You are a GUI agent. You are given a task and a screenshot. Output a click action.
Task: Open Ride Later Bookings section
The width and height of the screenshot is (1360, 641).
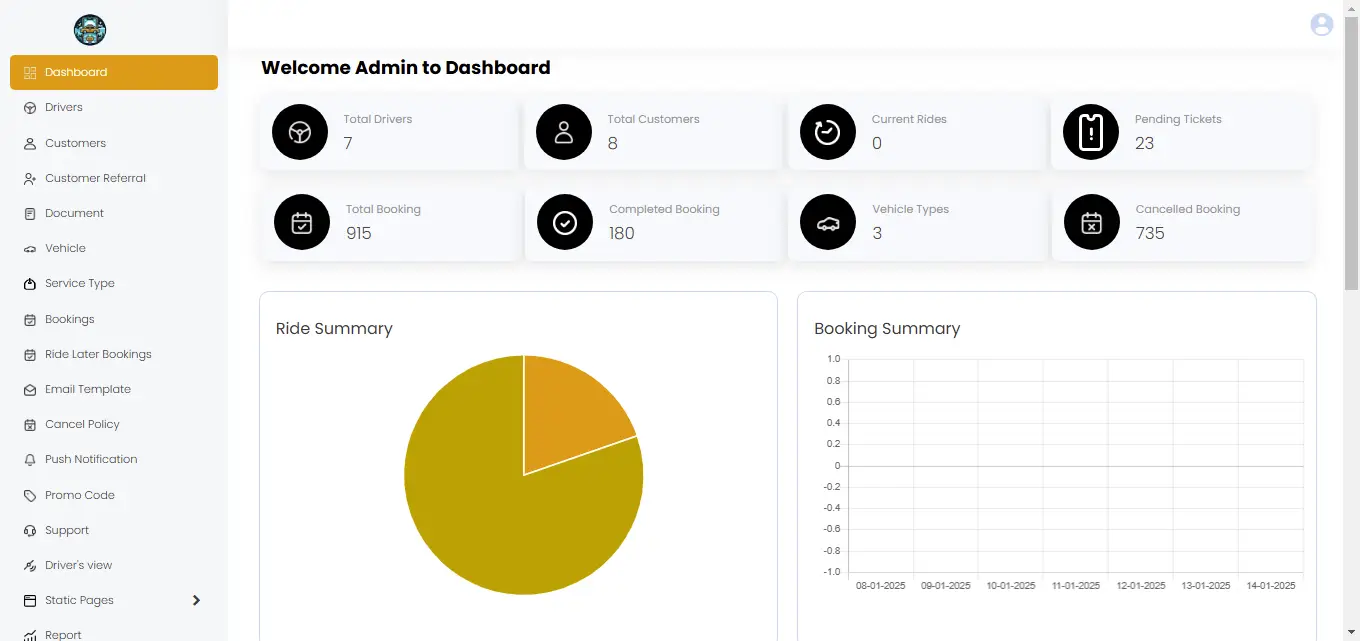tap(98, 354)
